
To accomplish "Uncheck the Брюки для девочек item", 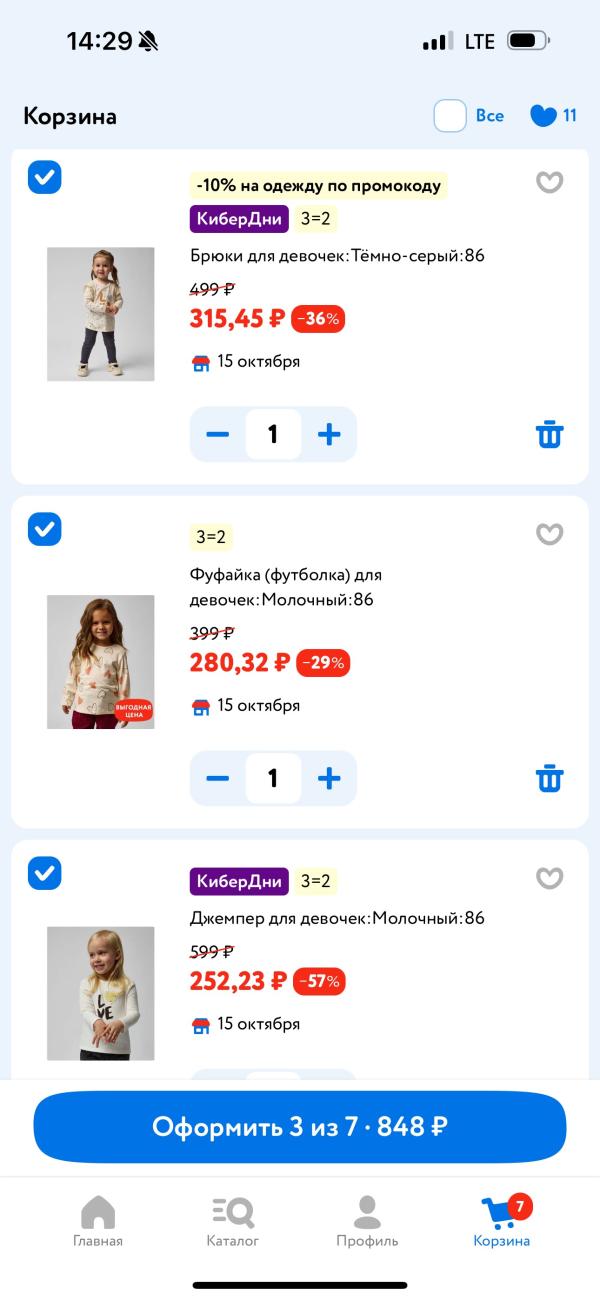I will click(x=45, y=178).
